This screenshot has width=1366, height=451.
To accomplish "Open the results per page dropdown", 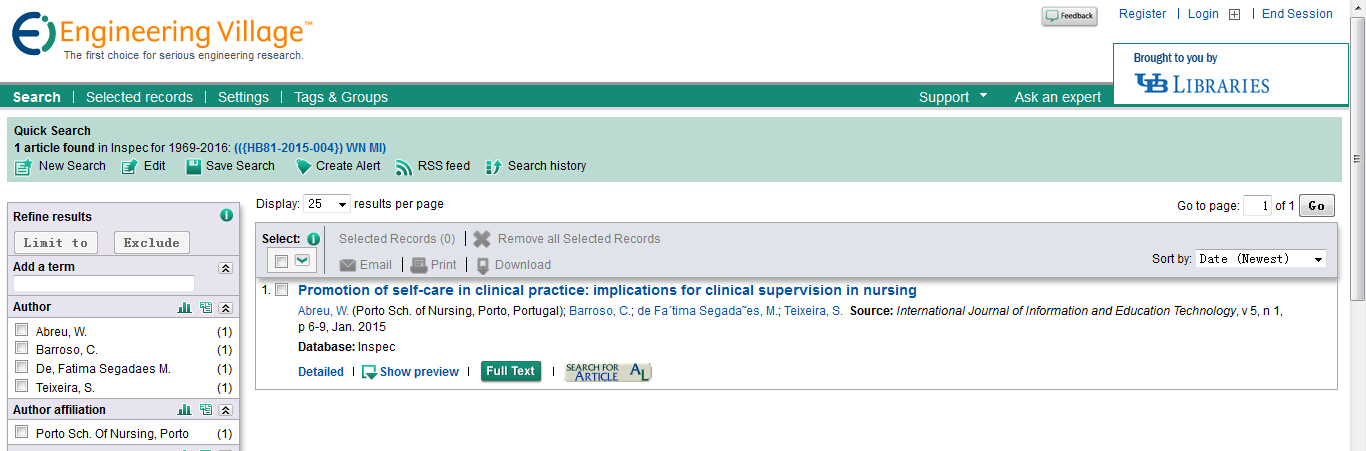I will pyautogui.click(x=327, y=204).
